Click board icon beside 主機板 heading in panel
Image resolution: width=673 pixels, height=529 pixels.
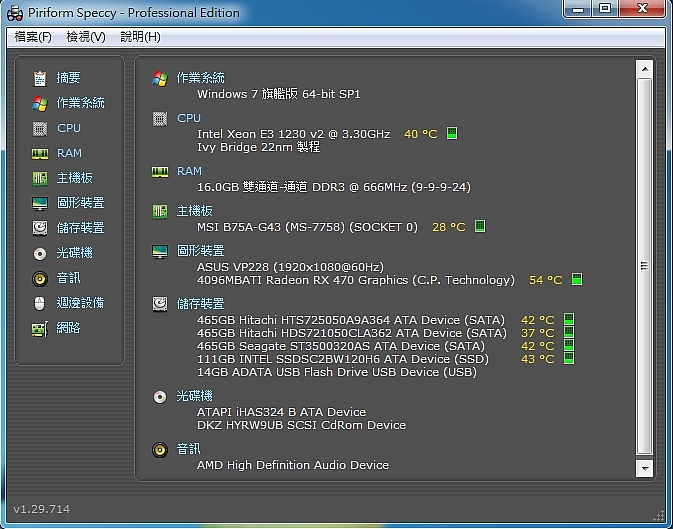tap(160, 211)
